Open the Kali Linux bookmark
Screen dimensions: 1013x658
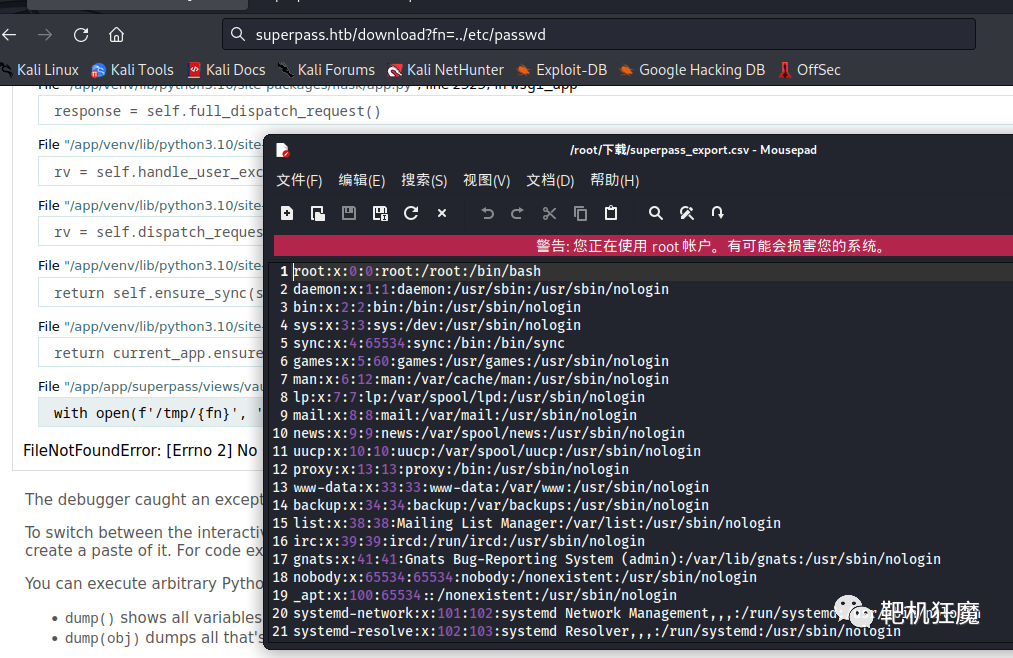pos(40,70)
